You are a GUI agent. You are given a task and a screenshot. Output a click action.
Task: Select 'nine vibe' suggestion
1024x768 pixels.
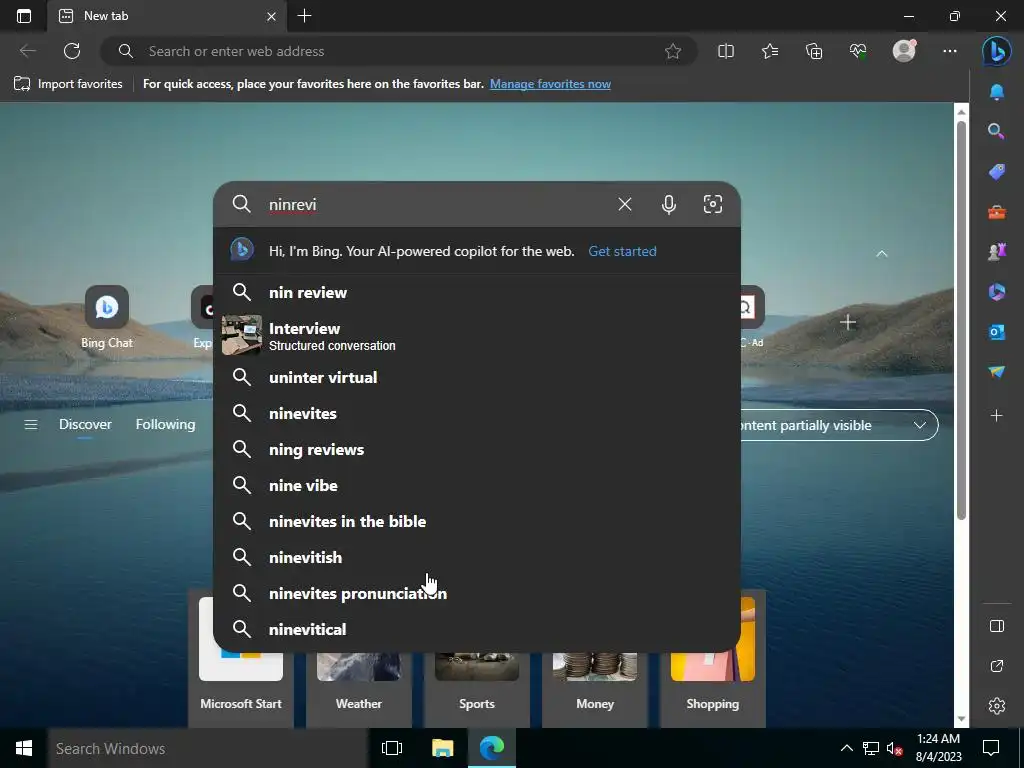pyautogui.click(x=477, y=485)
